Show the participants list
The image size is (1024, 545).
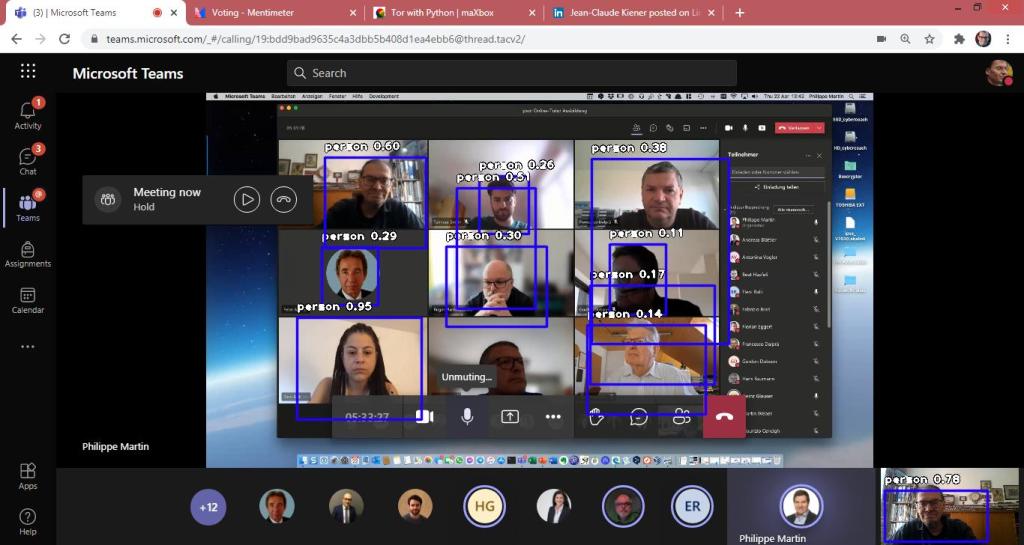(682, 417)
